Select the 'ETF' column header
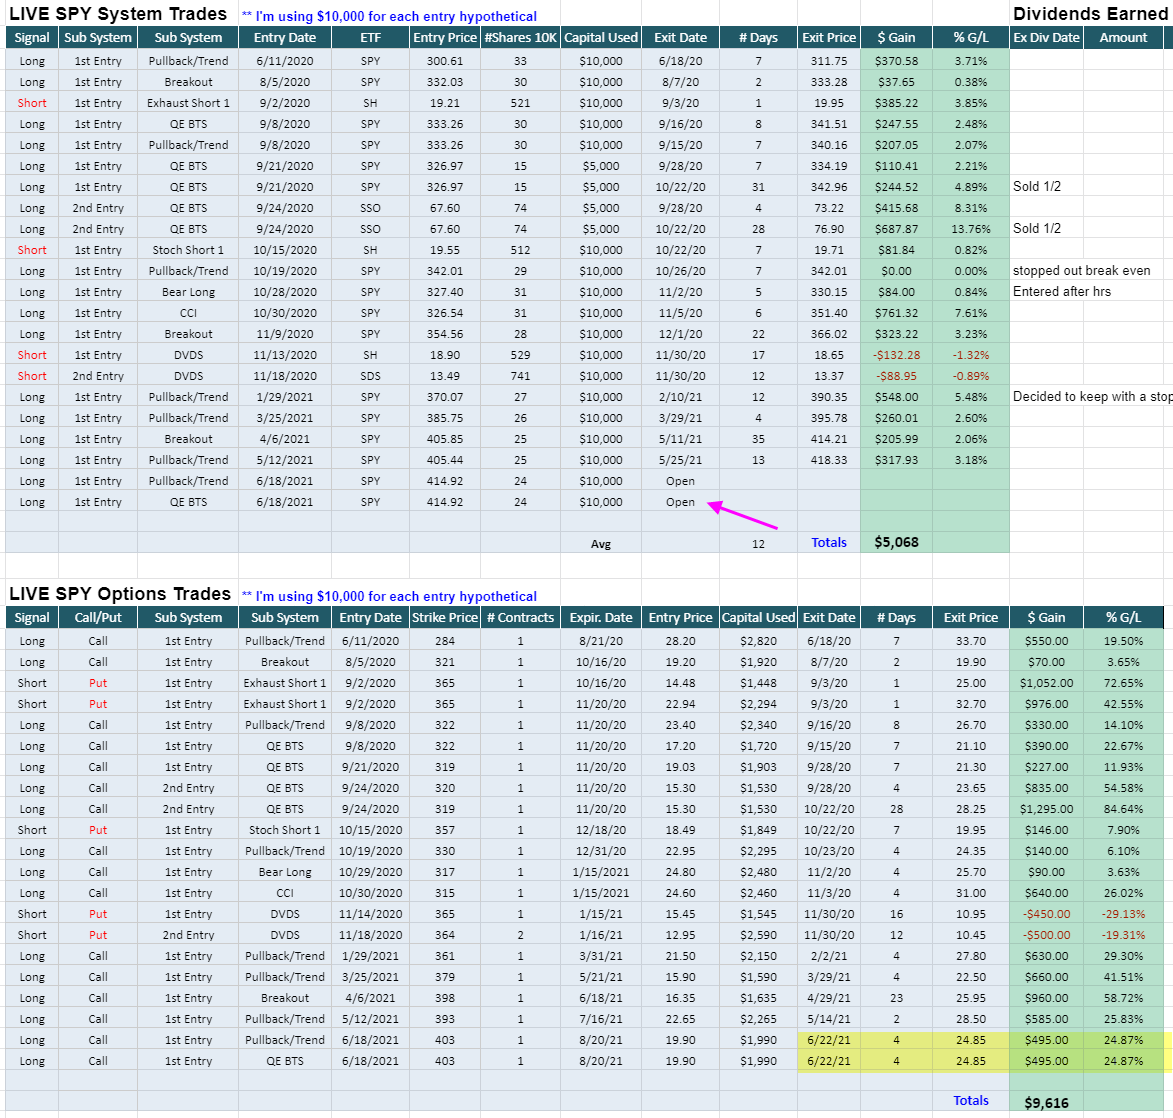1173x1118 pixels. (370, 37)
